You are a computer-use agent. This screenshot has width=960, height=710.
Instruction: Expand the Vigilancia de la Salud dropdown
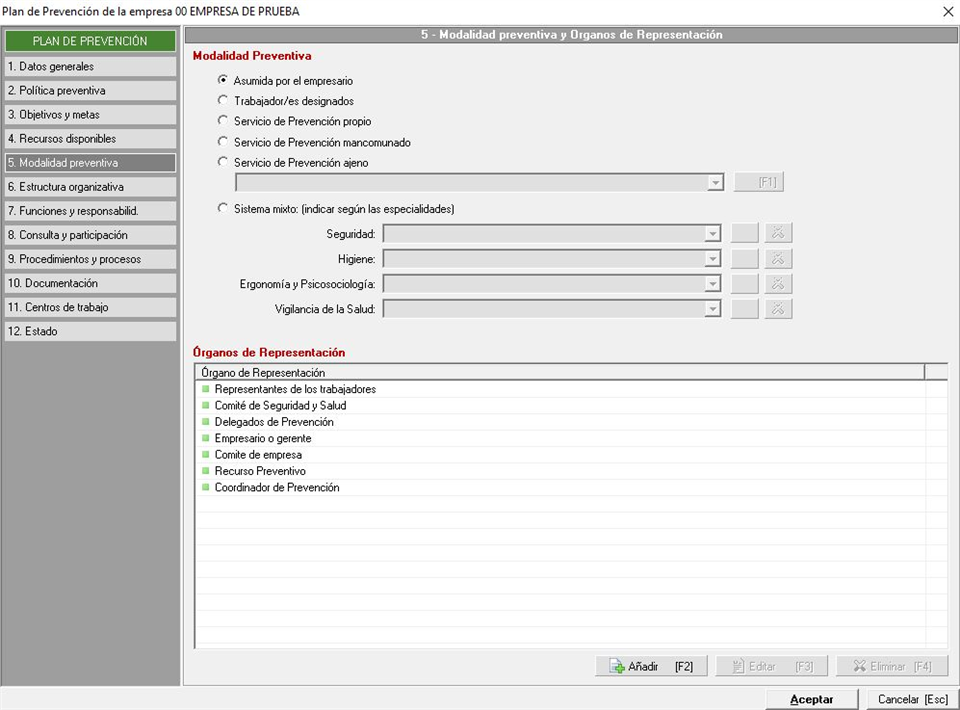pos(712,309)
